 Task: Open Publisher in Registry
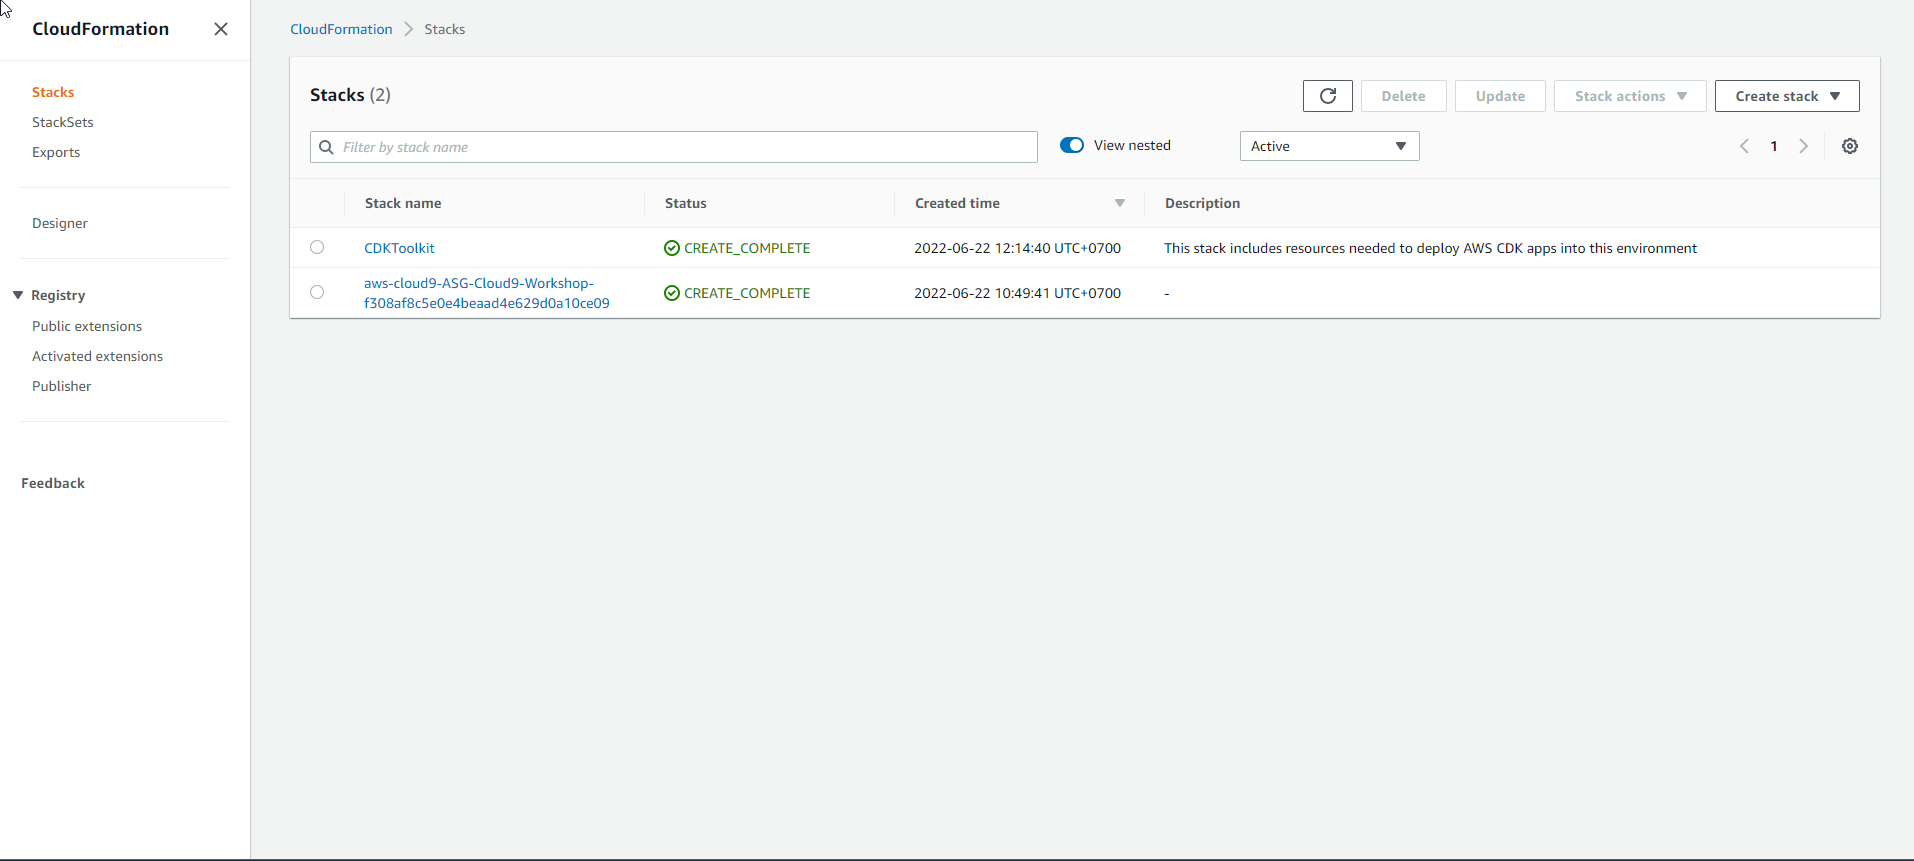(61, 386)
